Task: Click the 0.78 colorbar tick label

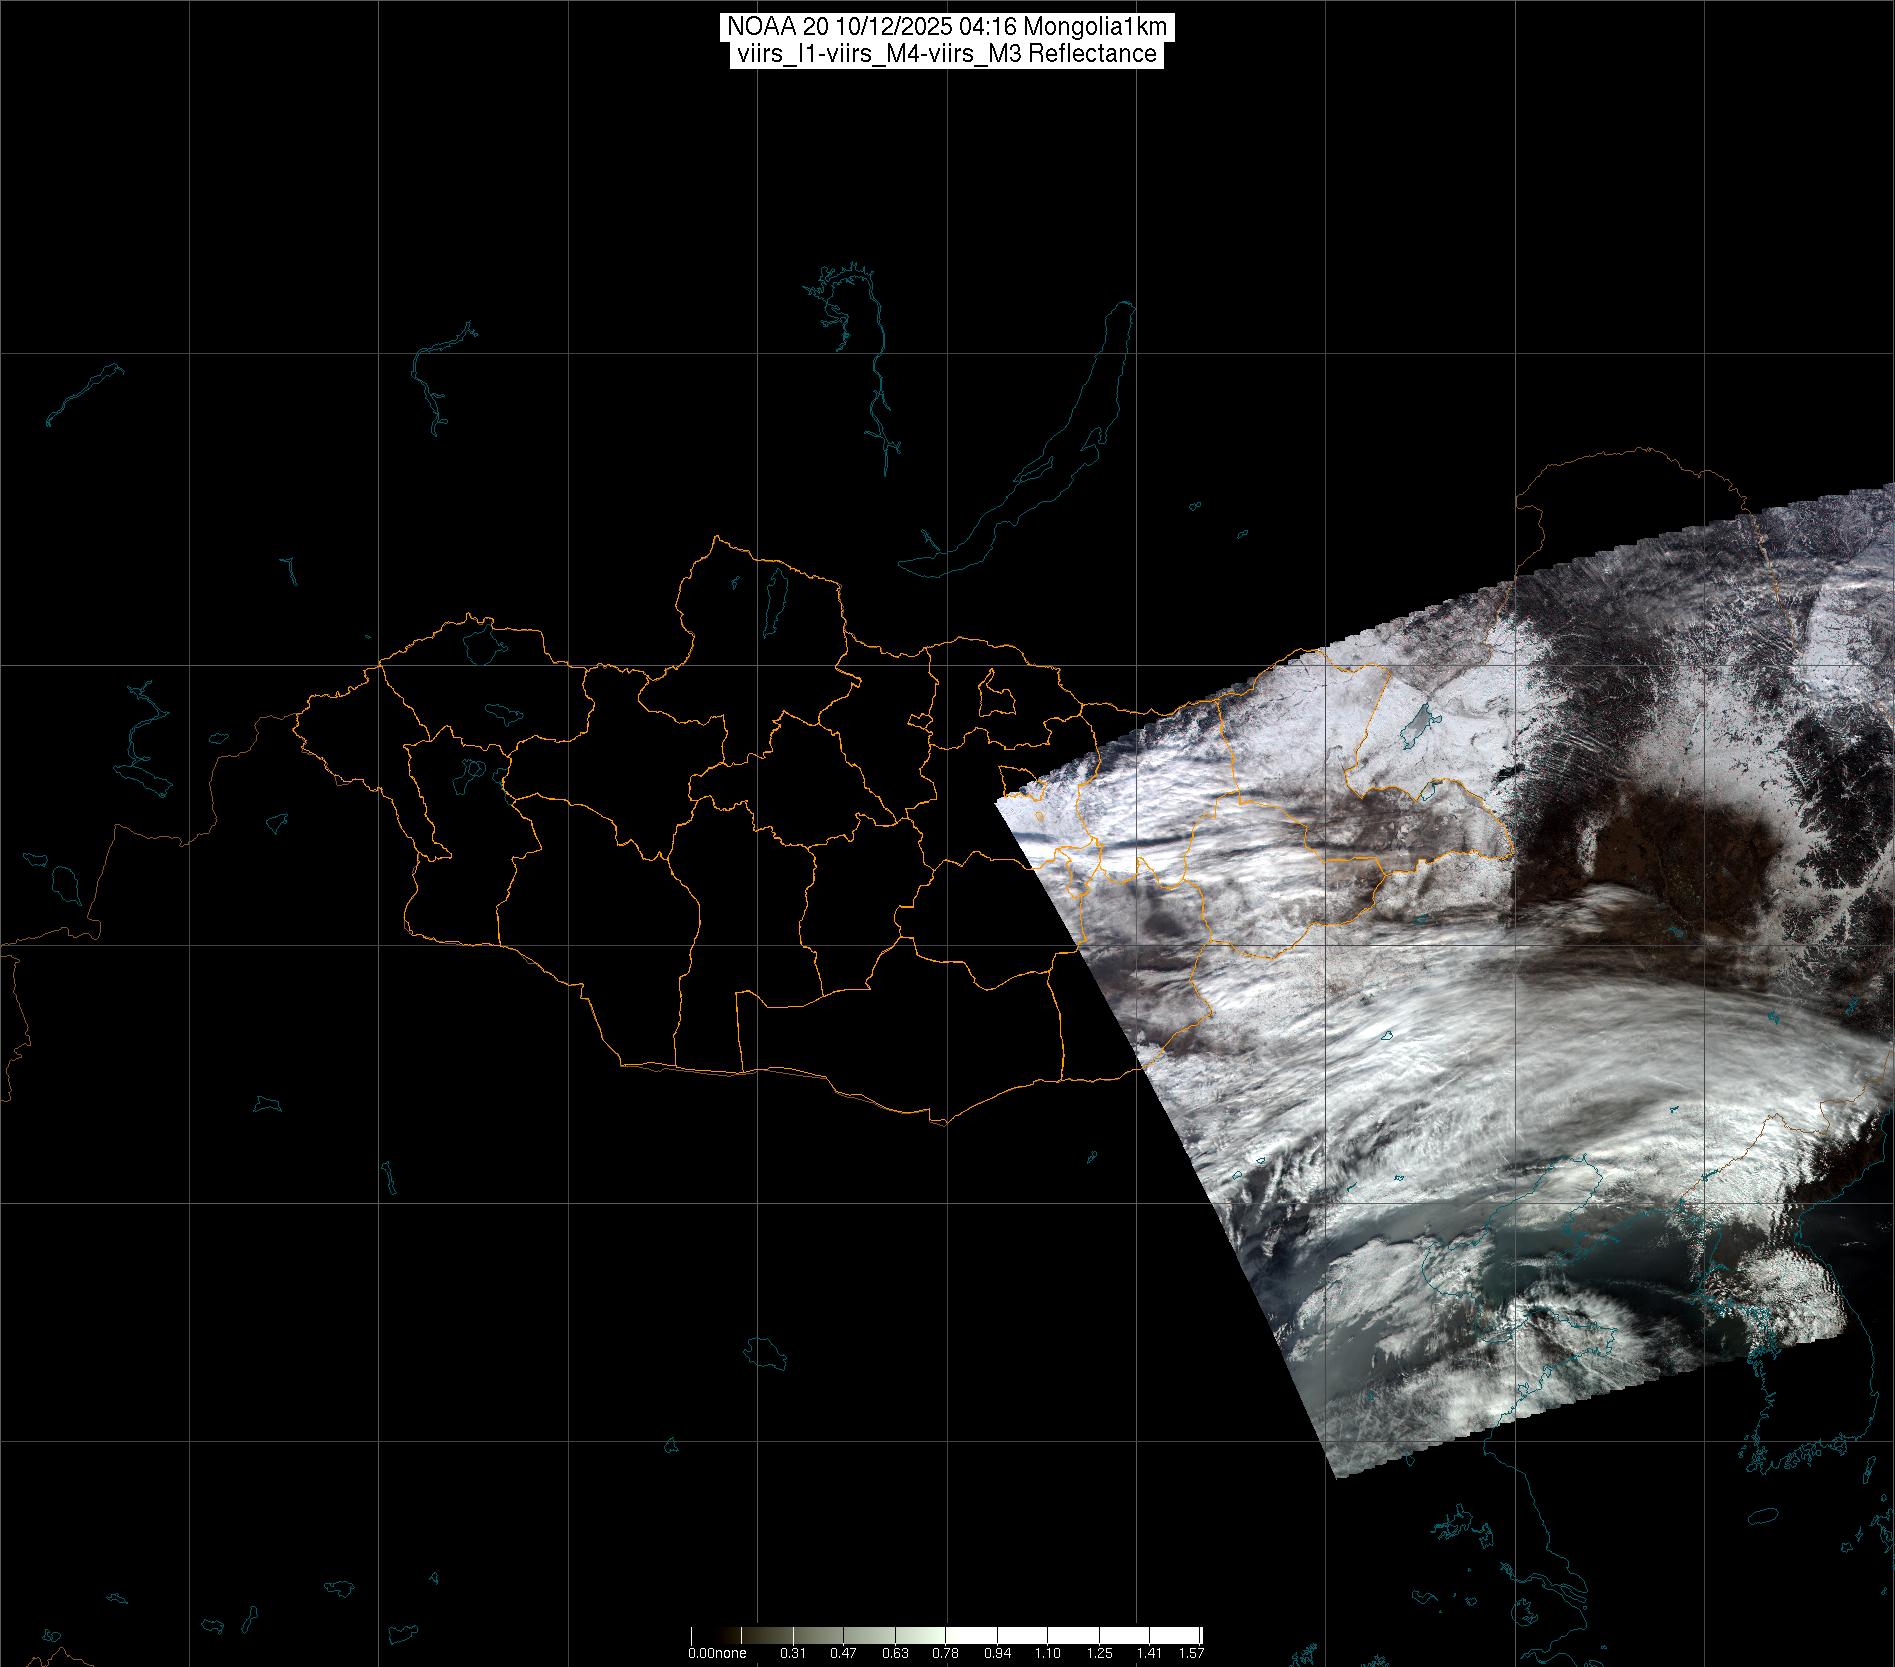Action: coord(946,1654)
